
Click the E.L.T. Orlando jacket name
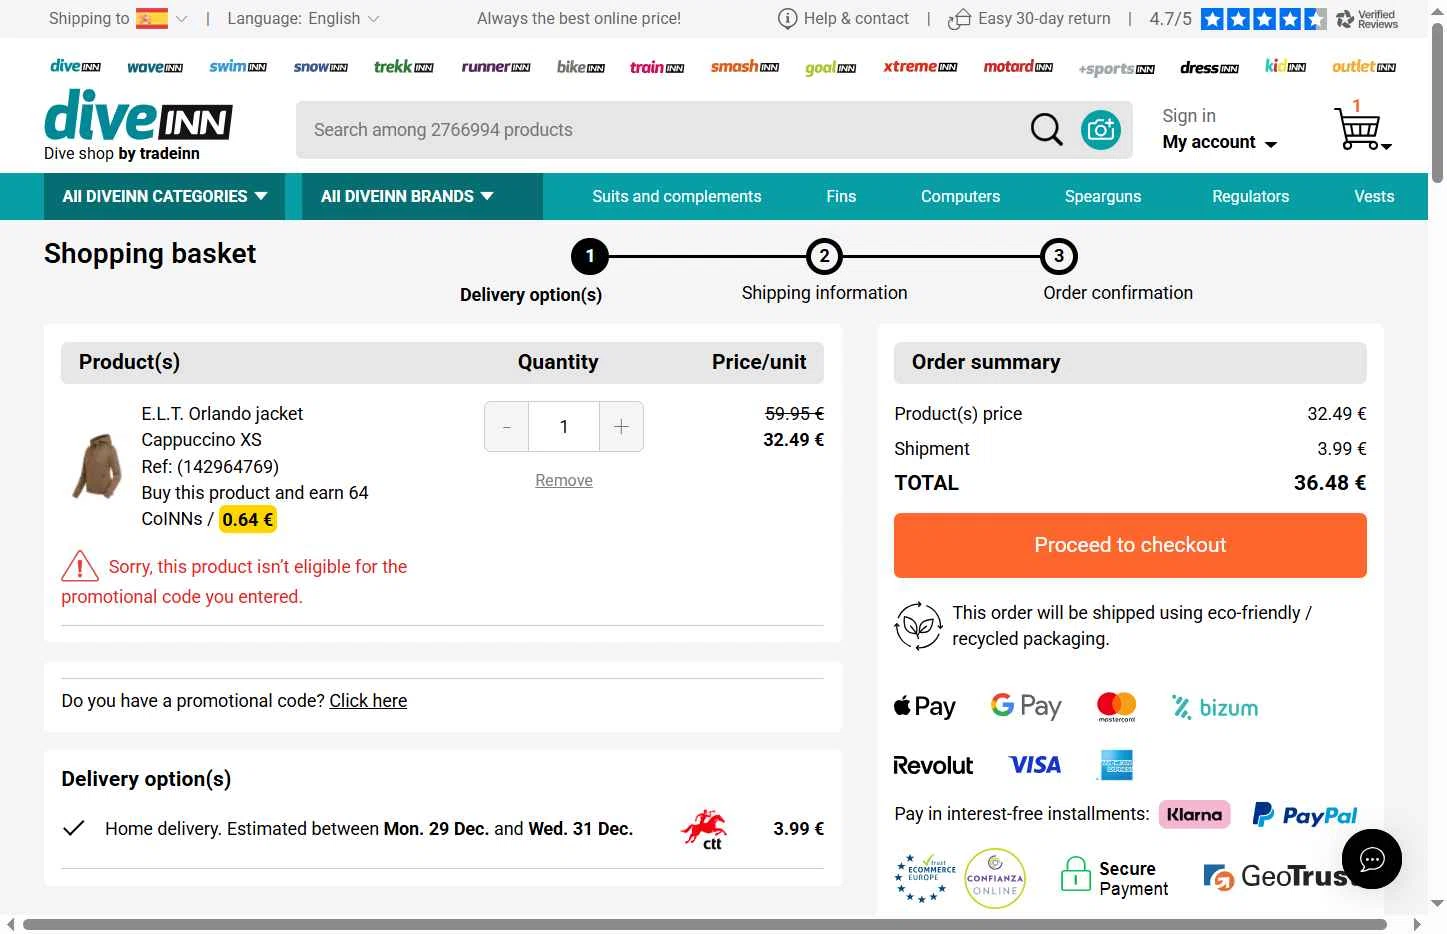(x=222, y=414)
